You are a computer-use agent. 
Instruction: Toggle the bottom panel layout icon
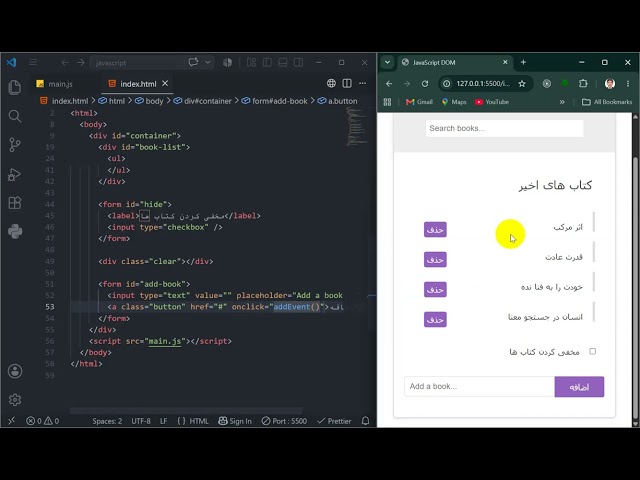click(282, 62)
